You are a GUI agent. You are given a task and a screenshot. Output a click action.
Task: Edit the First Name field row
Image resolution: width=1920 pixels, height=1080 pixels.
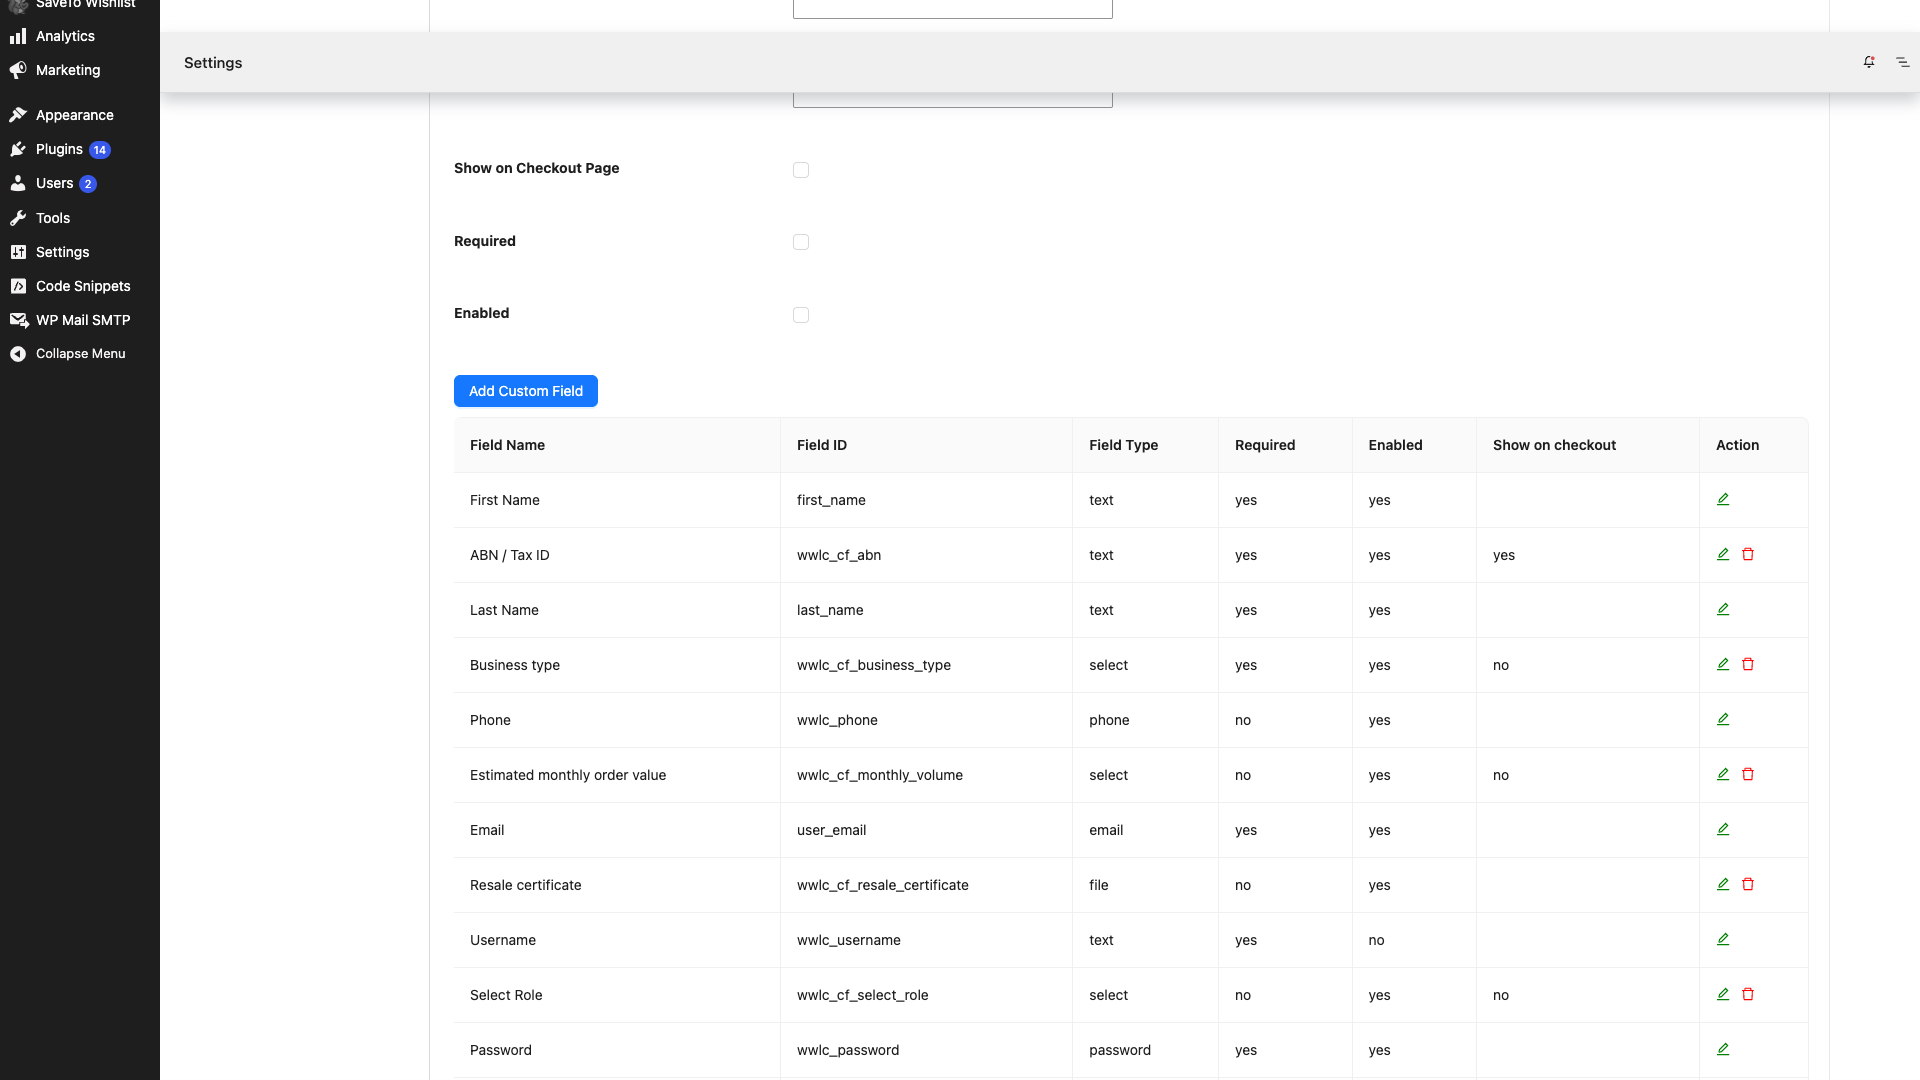click(x=1723, y=499)
